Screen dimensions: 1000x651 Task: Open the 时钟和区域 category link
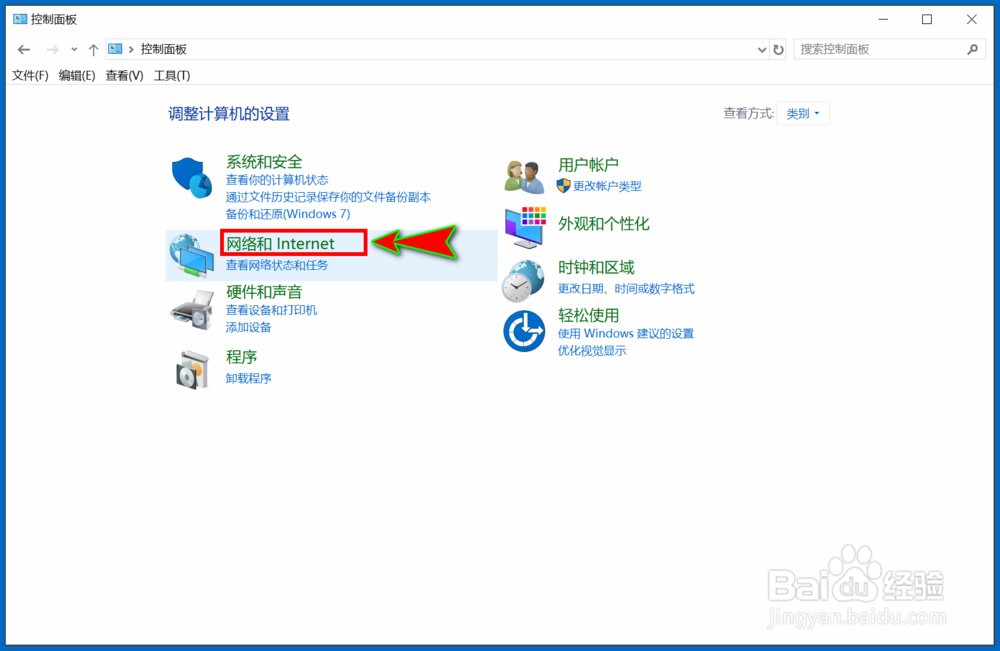[596, 268]
